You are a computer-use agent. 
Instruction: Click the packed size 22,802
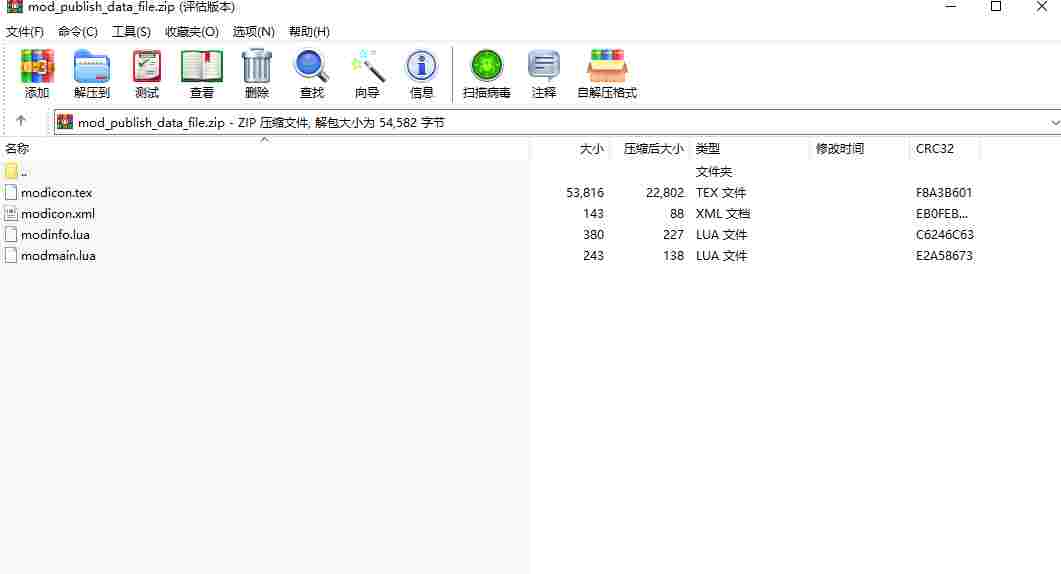665,193
